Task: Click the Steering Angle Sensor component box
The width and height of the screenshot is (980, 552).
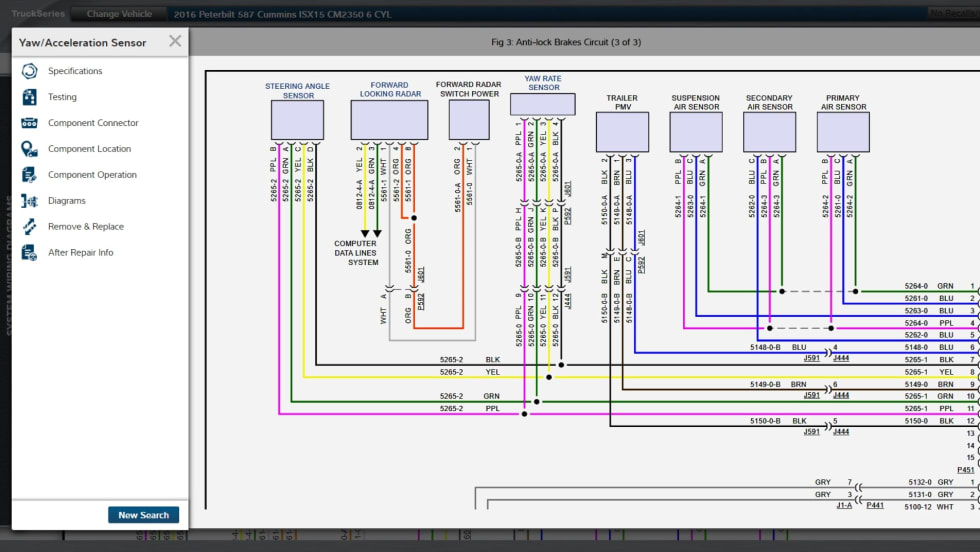Action: 297,120
